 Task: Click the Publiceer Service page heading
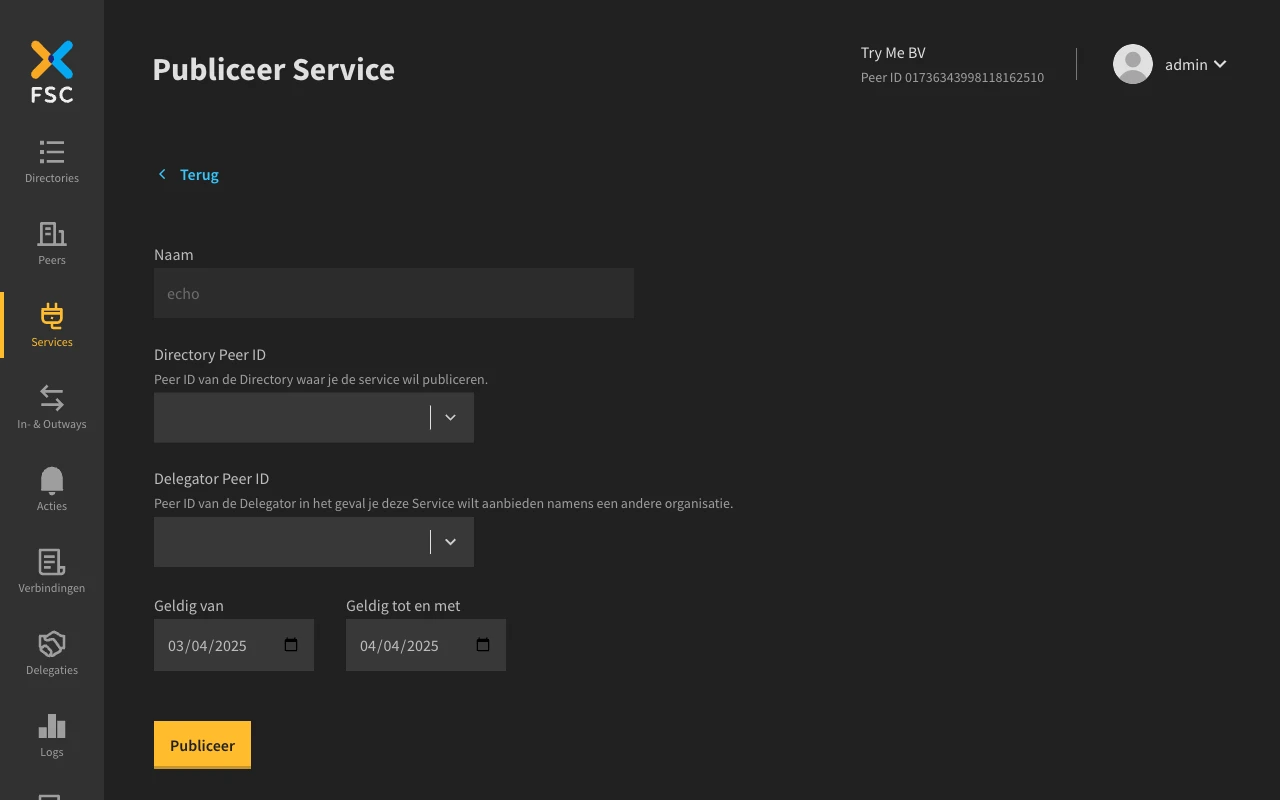pos(273,69)
